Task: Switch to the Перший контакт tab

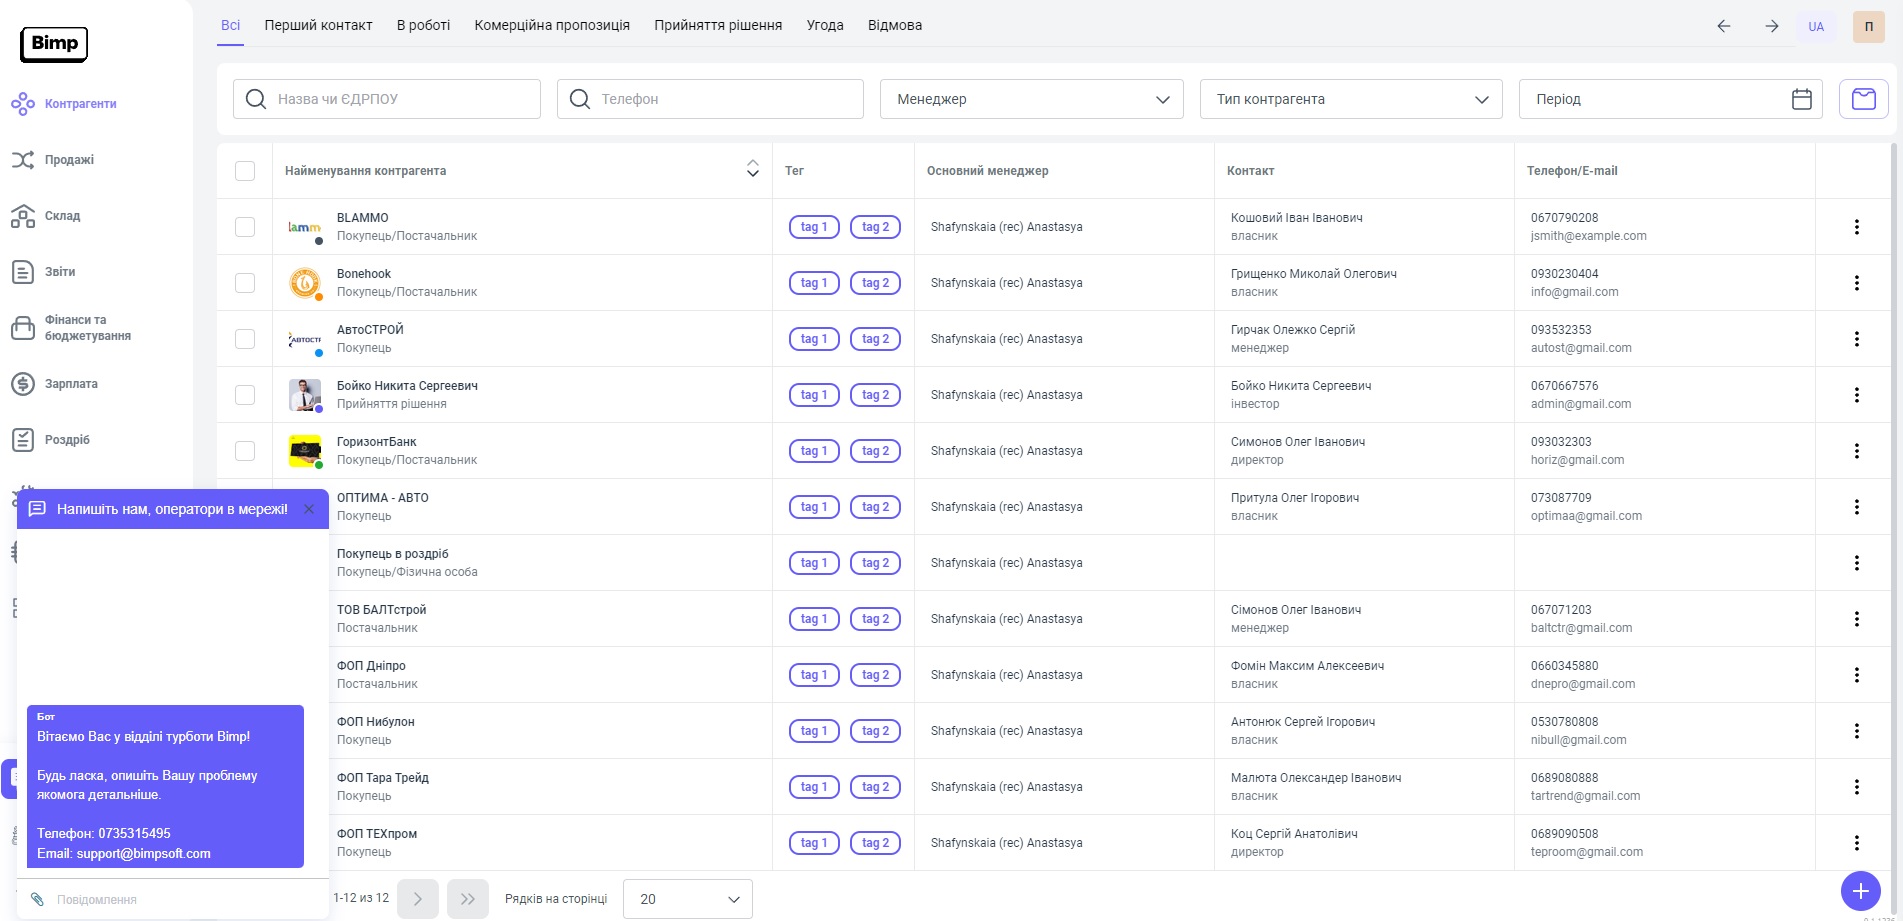Action: pos(318,25)
